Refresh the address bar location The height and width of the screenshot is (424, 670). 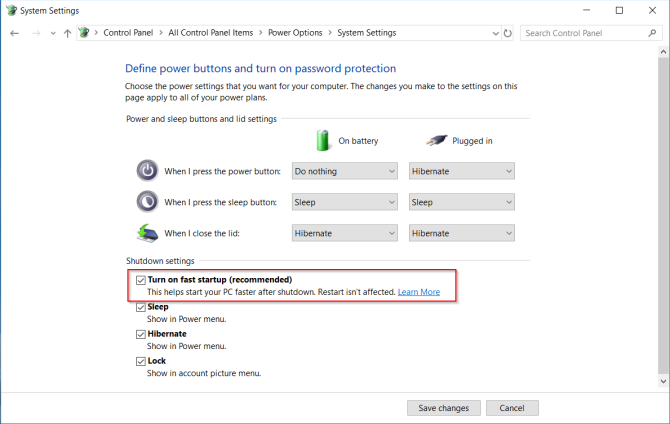(507, 33)
